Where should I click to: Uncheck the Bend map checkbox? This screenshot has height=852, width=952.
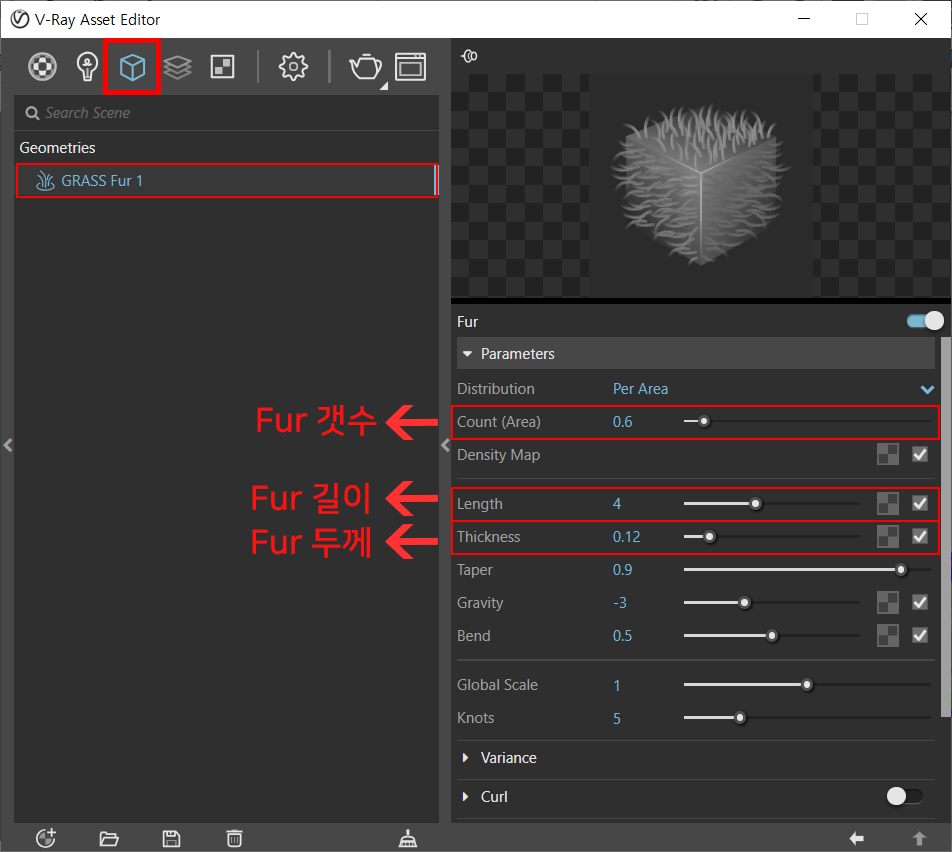click(920, 635)
